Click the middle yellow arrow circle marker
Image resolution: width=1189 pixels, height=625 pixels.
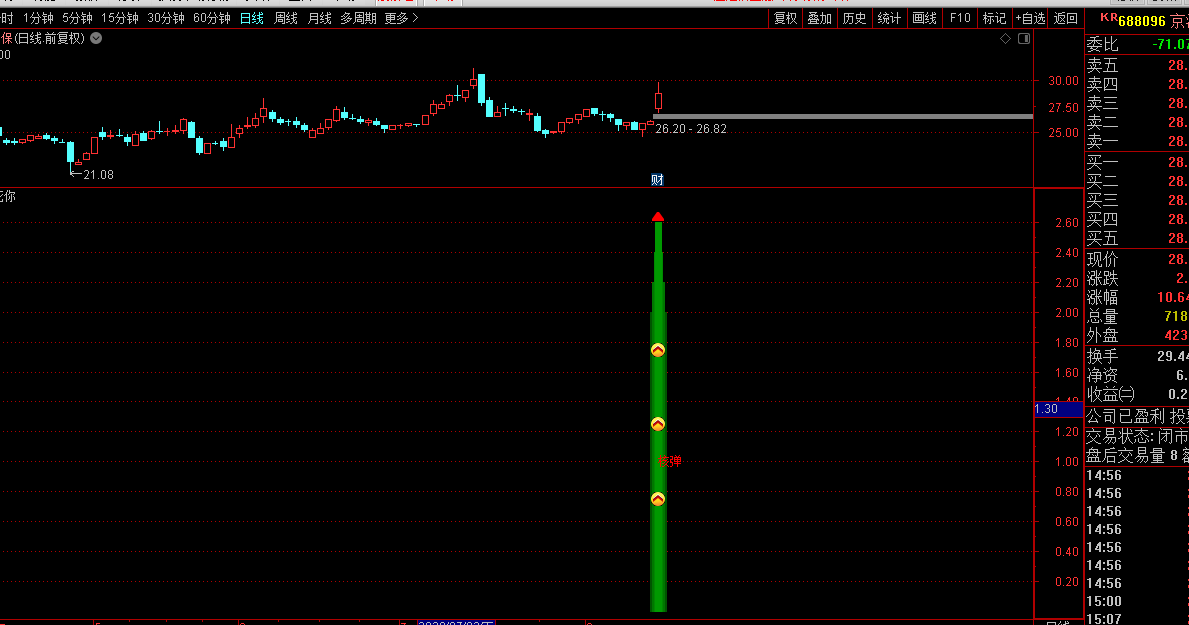pyautogui.click(x=658, y=424)
